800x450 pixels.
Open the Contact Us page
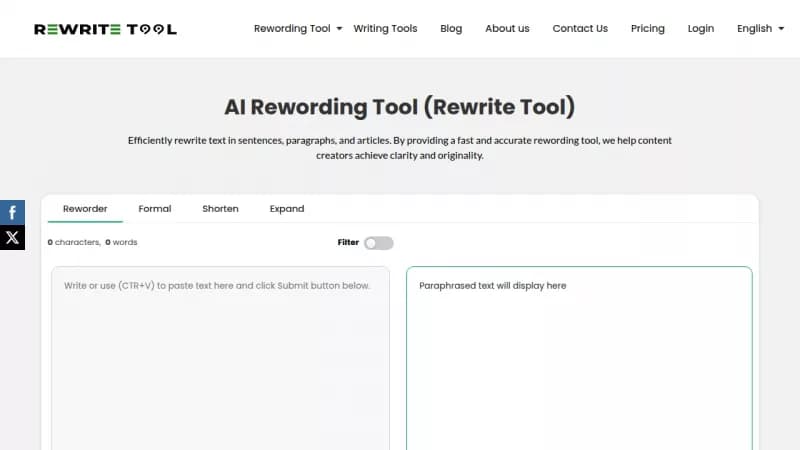(x=580, y=29)
